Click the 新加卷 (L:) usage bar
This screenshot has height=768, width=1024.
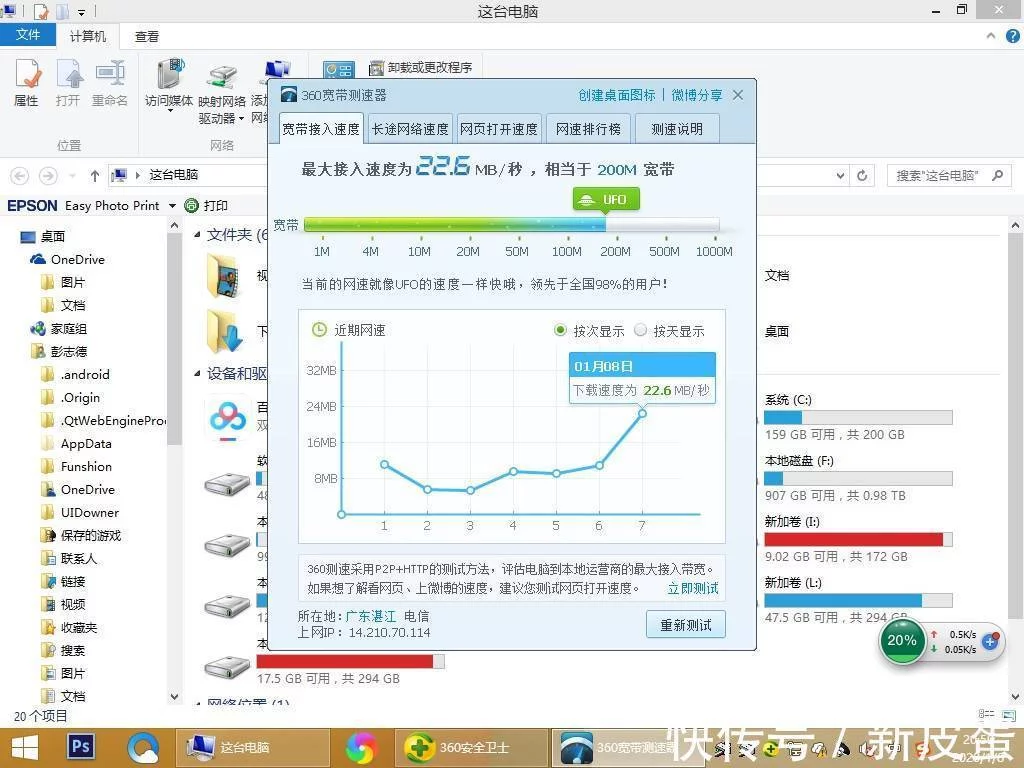click(858, 600)
